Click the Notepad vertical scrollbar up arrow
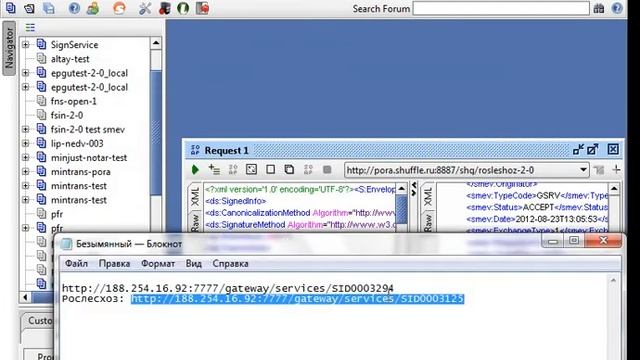Image resolution: width=640 pixels, height=360 pixels. click(613, 280)
